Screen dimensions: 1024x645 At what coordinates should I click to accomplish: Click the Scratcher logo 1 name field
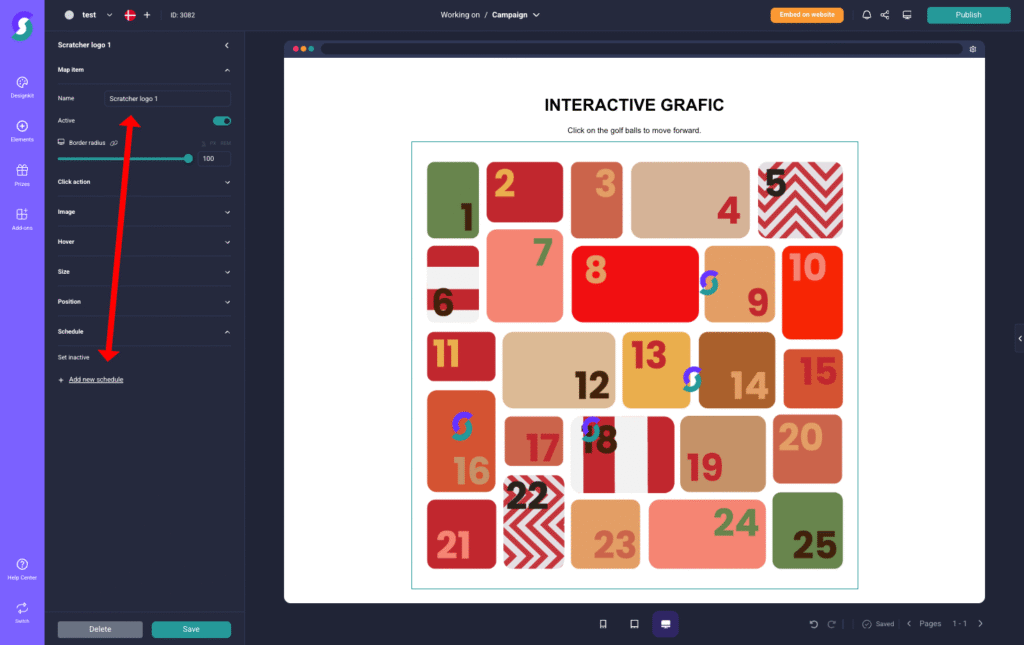[167, 98]
